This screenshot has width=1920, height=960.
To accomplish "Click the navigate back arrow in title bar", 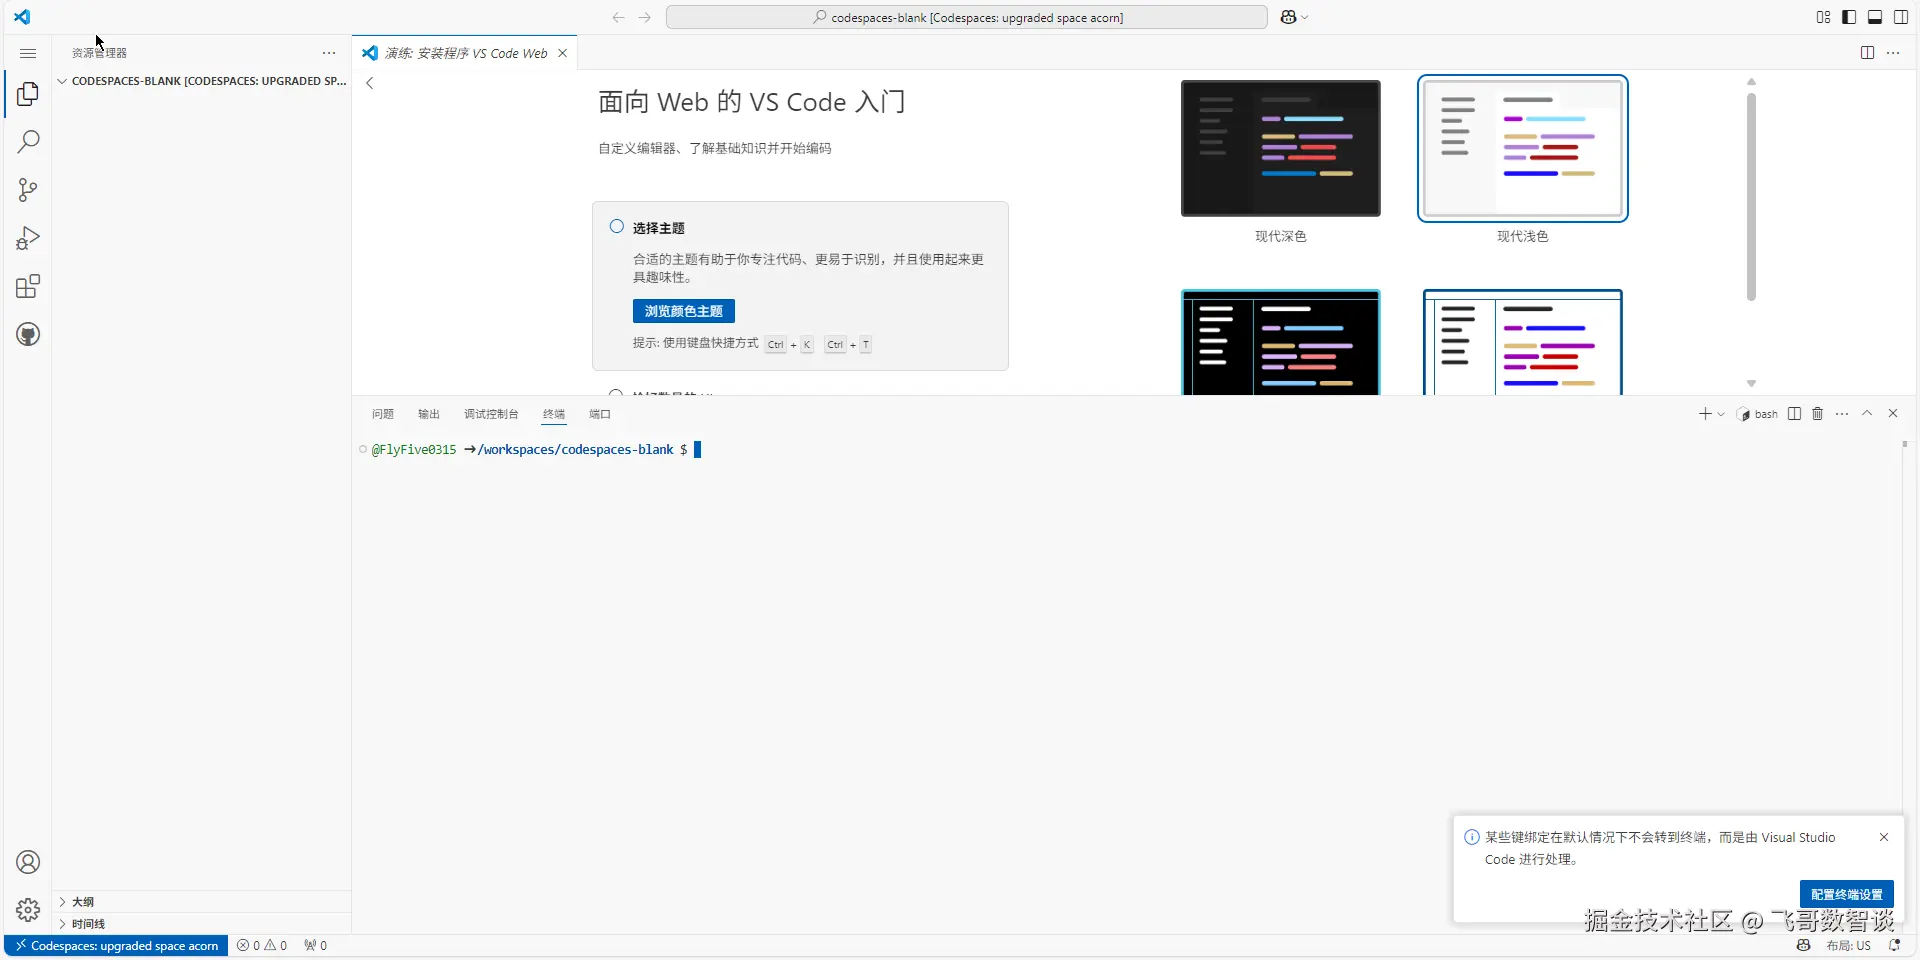I will tap(618, 17).
